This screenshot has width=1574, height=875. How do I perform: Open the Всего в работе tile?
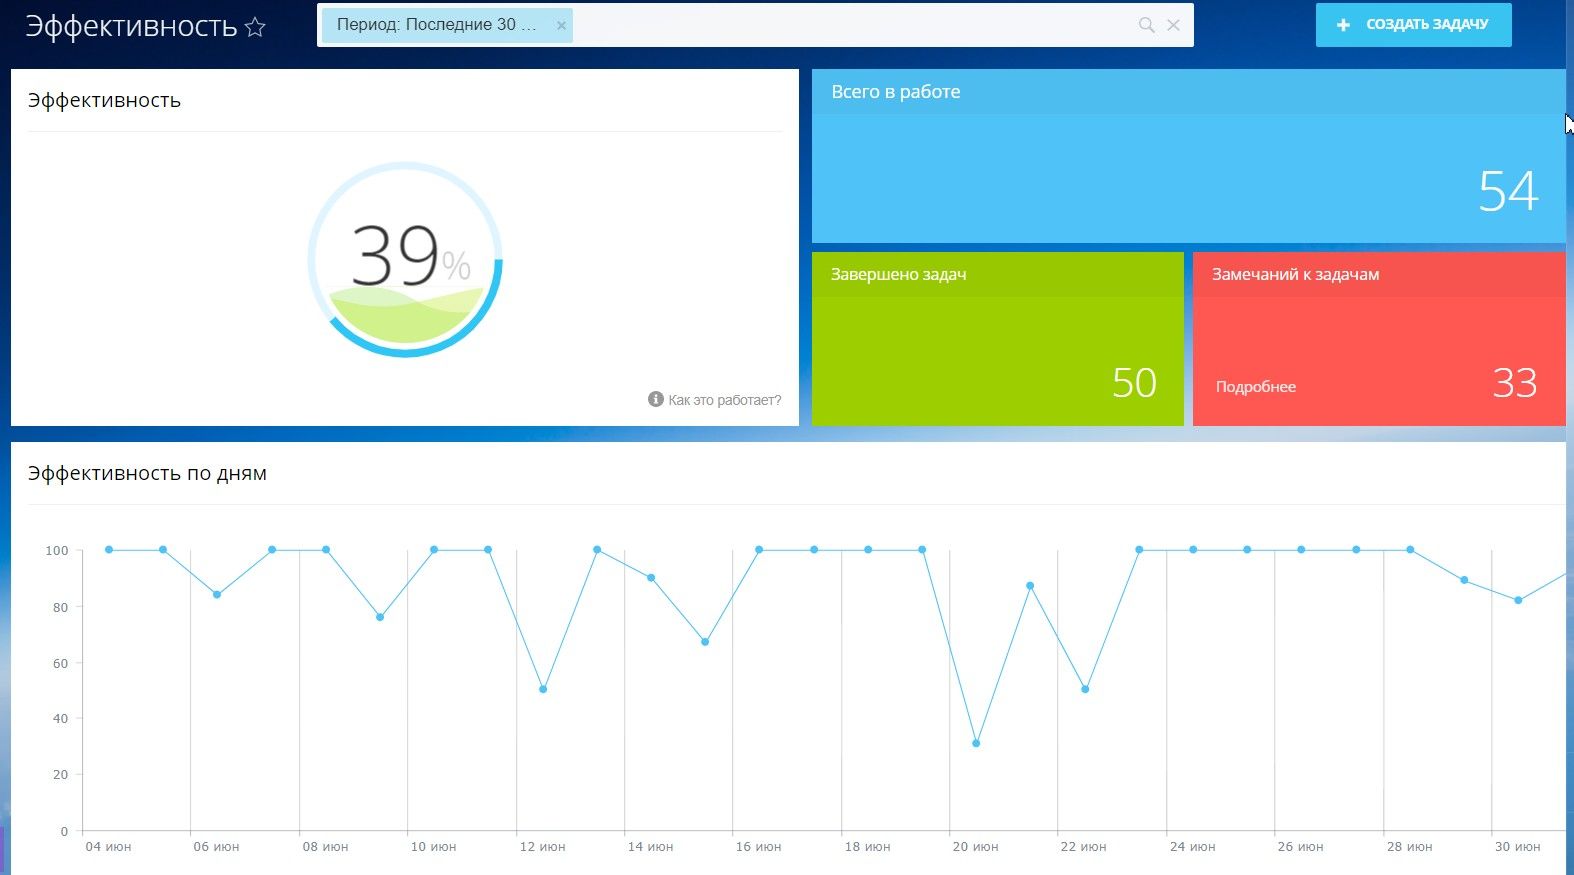pos(1187,170)
